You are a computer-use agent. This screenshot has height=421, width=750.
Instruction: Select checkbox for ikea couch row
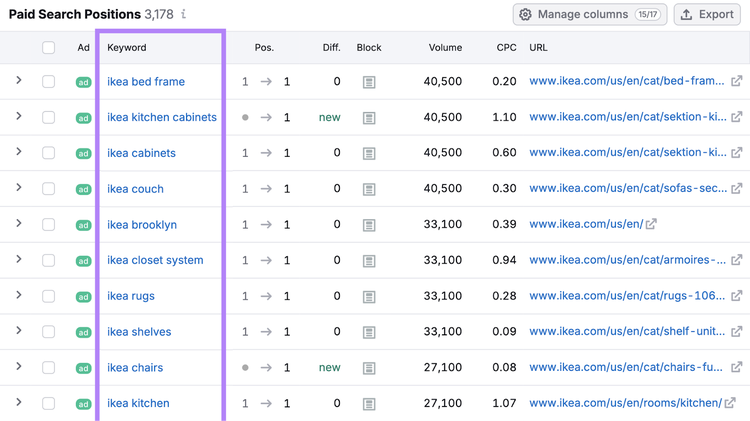48,189
